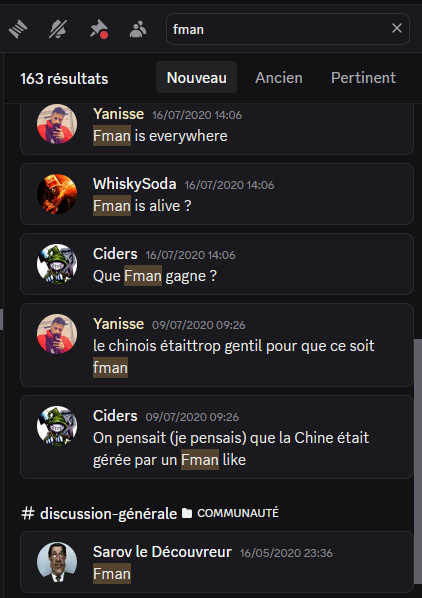Switch to the Pertinent sort tab

[363, 77]
